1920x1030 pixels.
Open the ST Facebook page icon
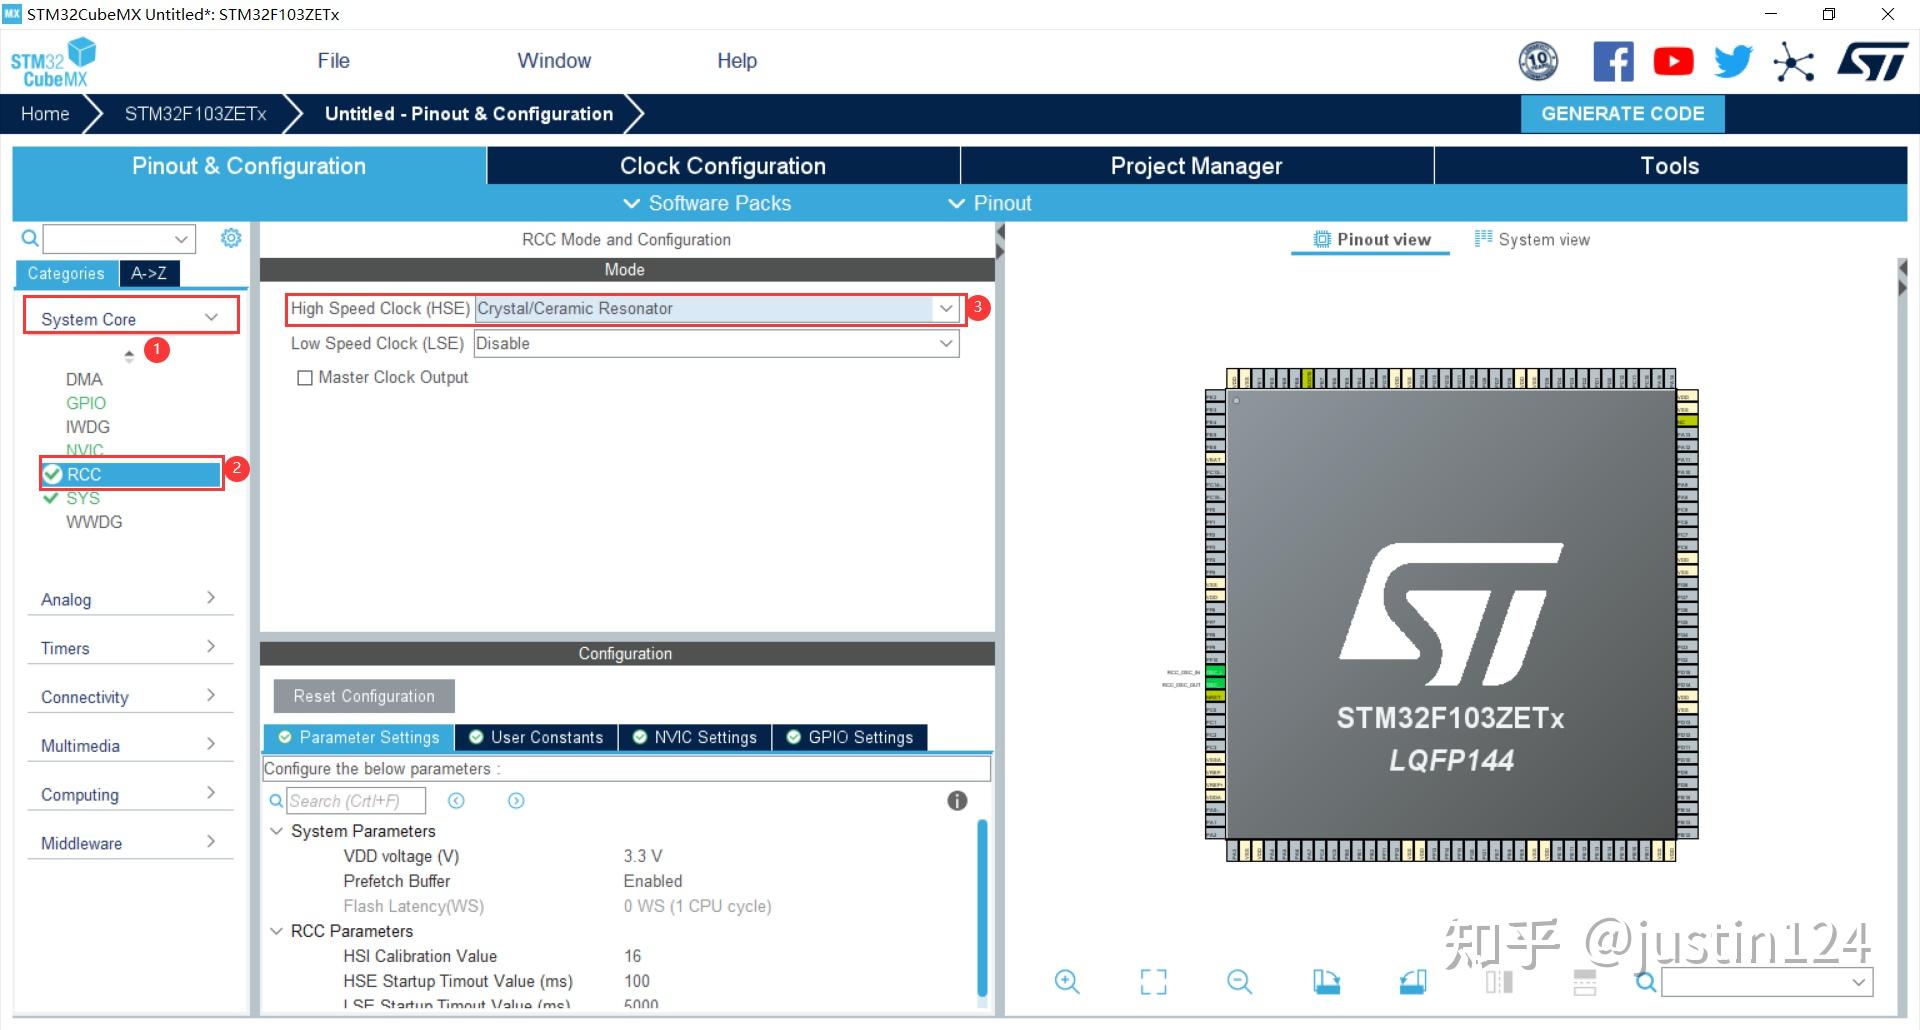(x=1613, y=62)
